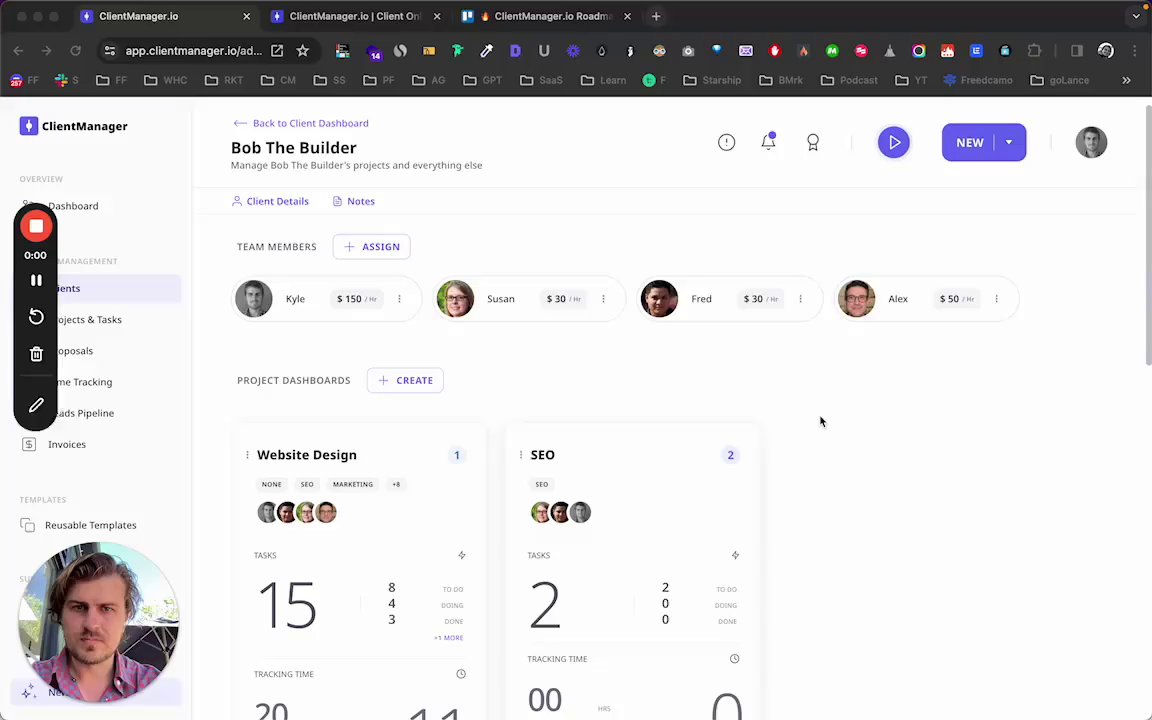Toggle the browser side panel icon
The height and width of the screenshot is (720, 1152).
click(1077, 51)
